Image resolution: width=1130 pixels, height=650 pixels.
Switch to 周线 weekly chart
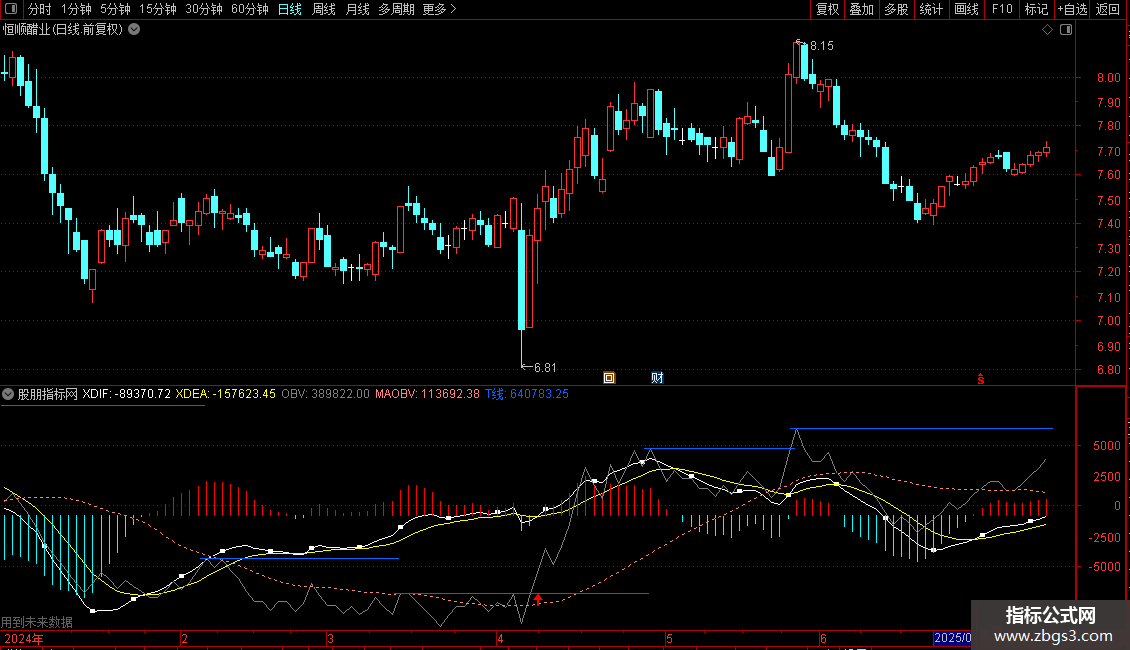324,9
